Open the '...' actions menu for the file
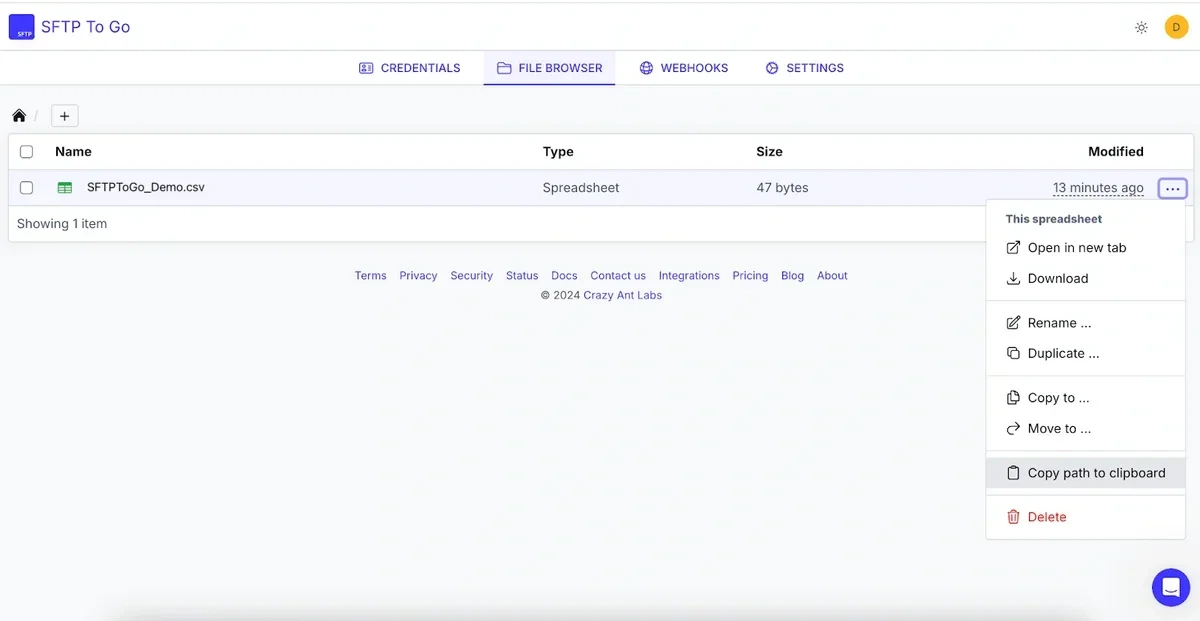The width and height of the screenshot is (1200, 621). point(1172,187)
